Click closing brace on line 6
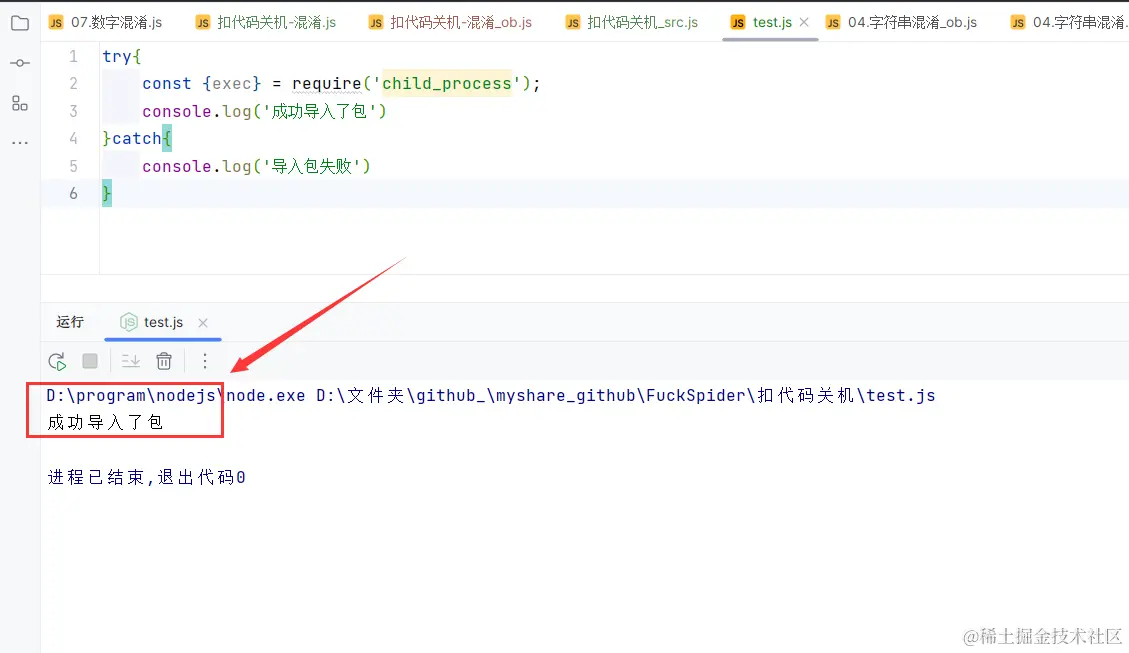The image size is (1129, 653). [107, 194]
